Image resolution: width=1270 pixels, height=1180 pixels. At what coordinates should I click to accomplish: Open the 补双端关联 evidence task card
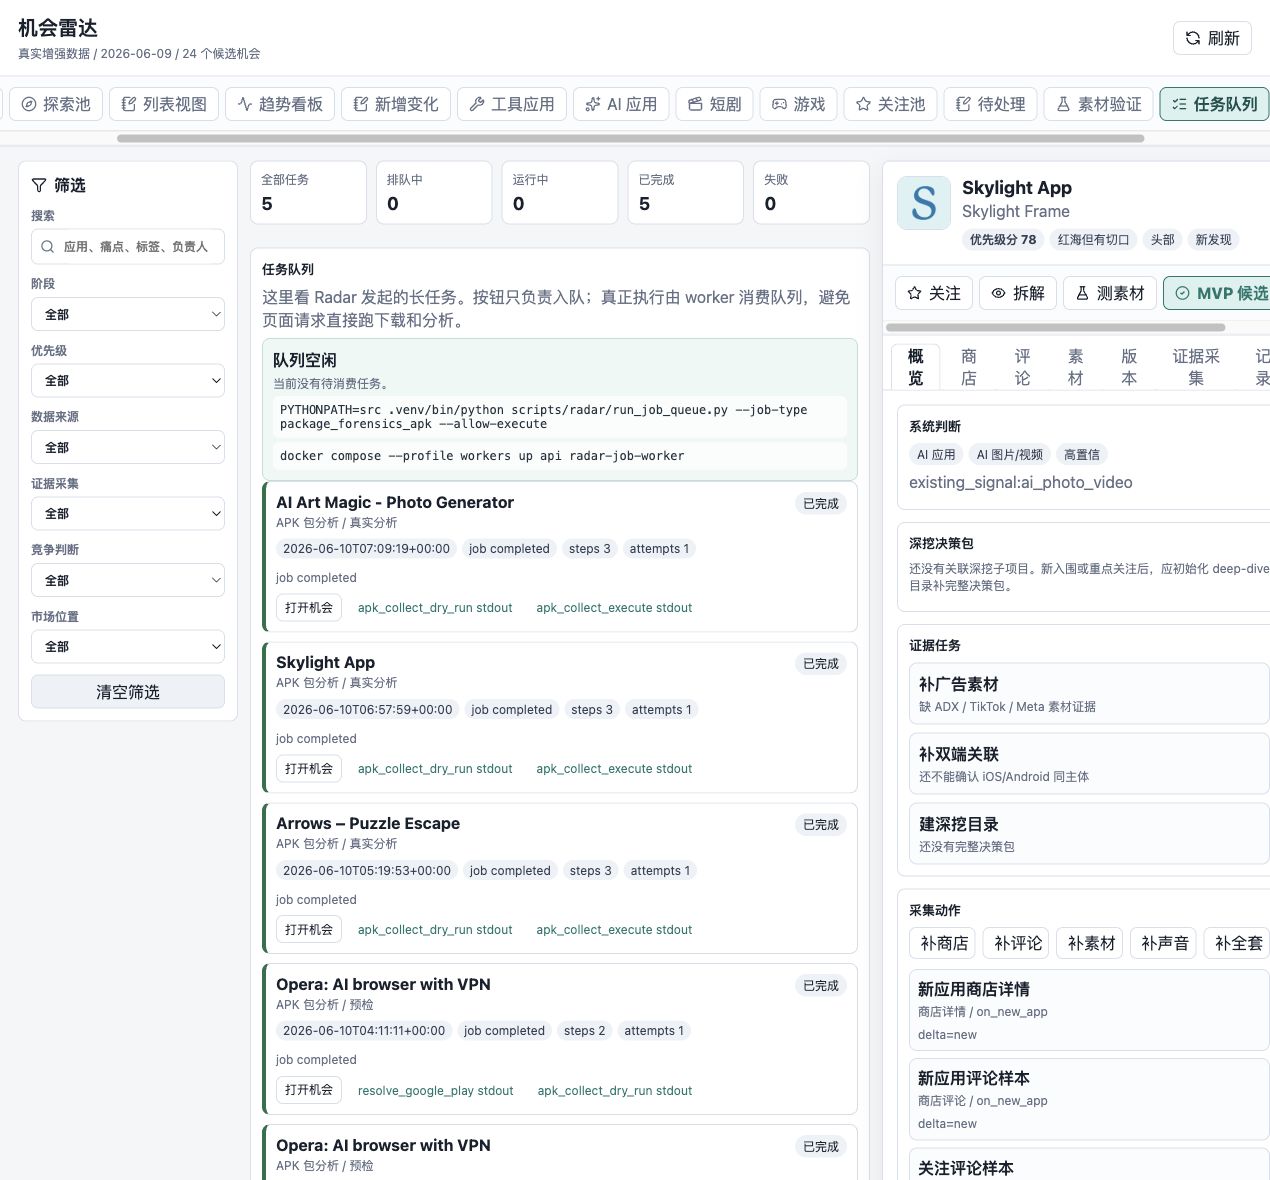(1089, 764)
